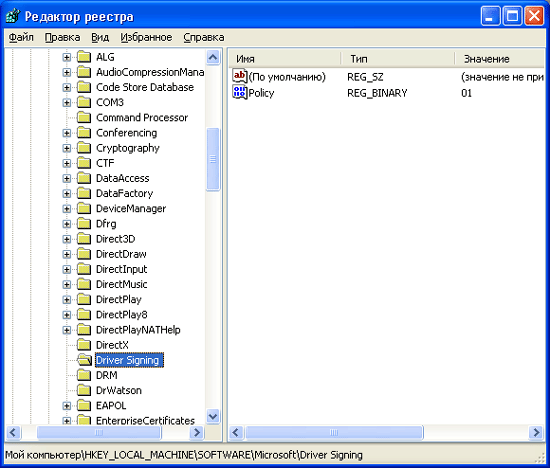The image size is (550, 468).
Task: Select the DirectX key label
Action: (112, 345)
